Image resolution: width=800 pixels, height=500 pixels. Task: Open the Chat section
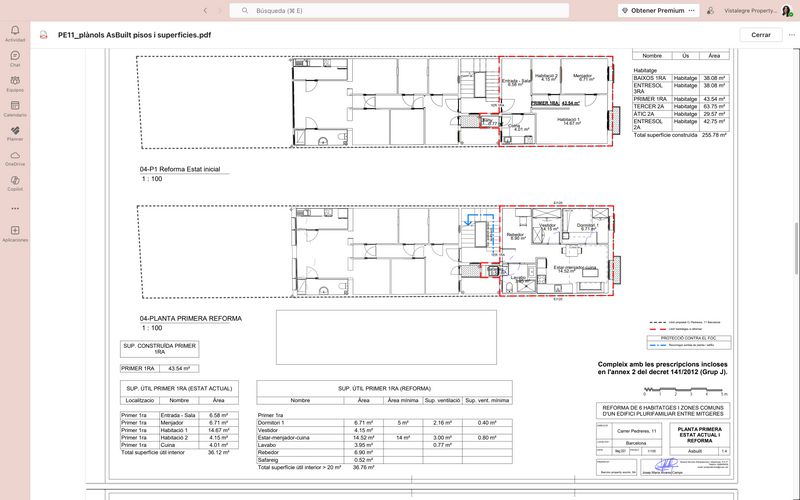tap(14, 58)
